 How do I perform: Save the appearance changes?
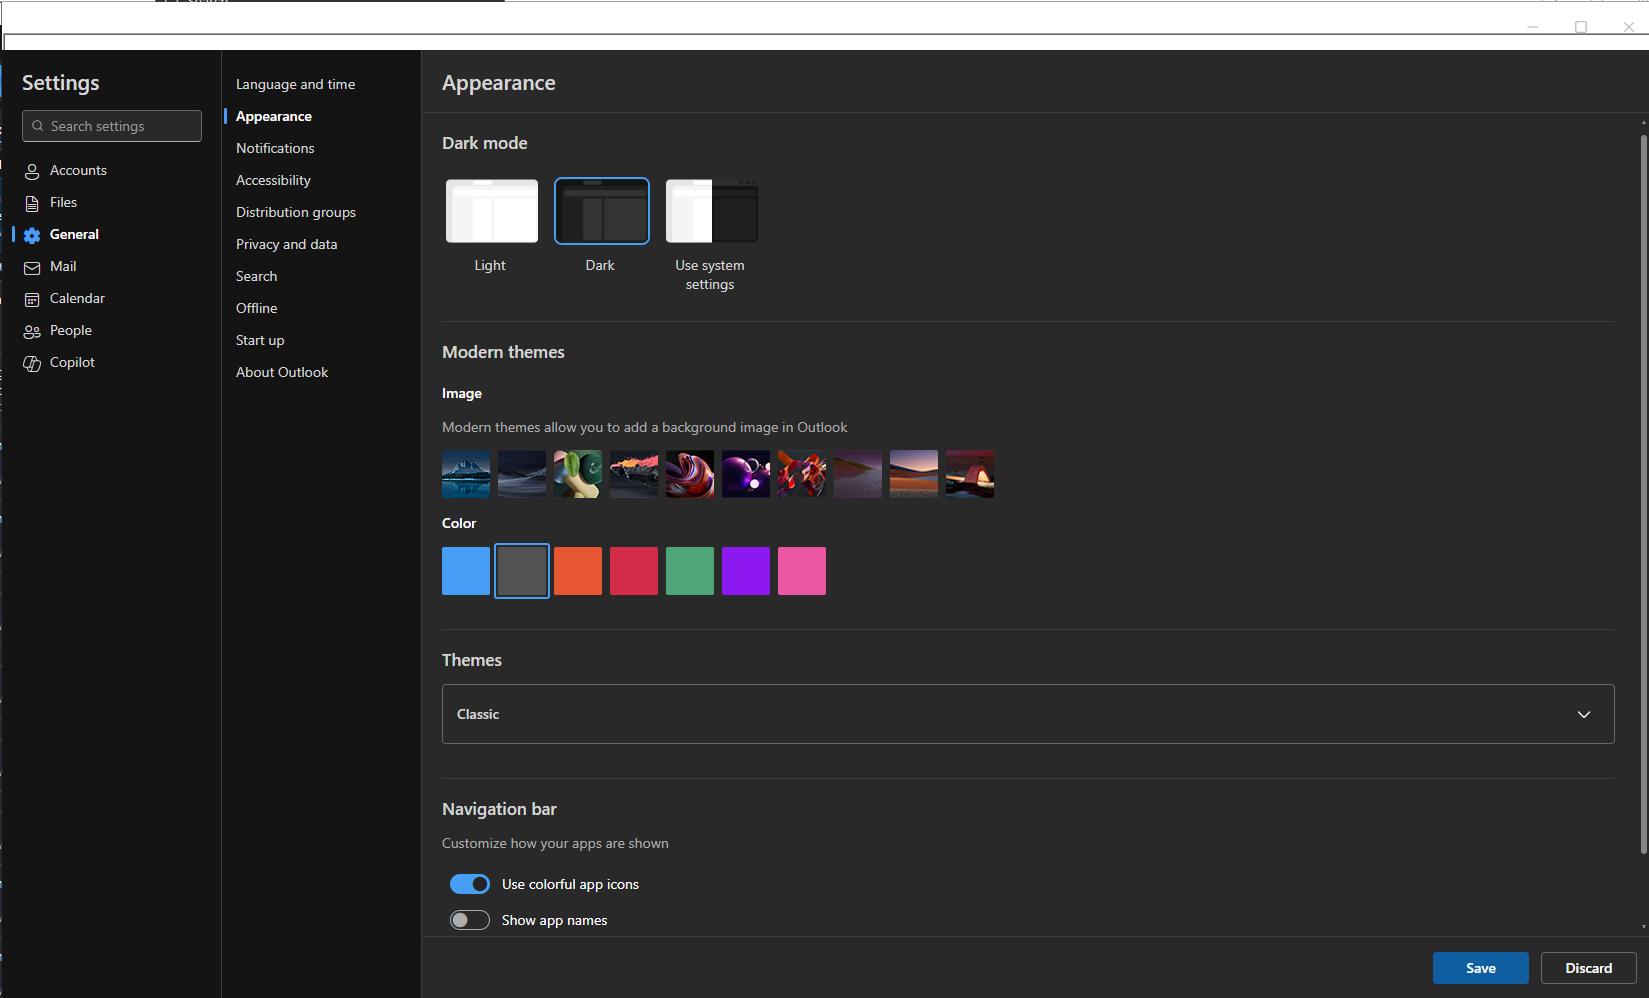(x=1481, y=968)
